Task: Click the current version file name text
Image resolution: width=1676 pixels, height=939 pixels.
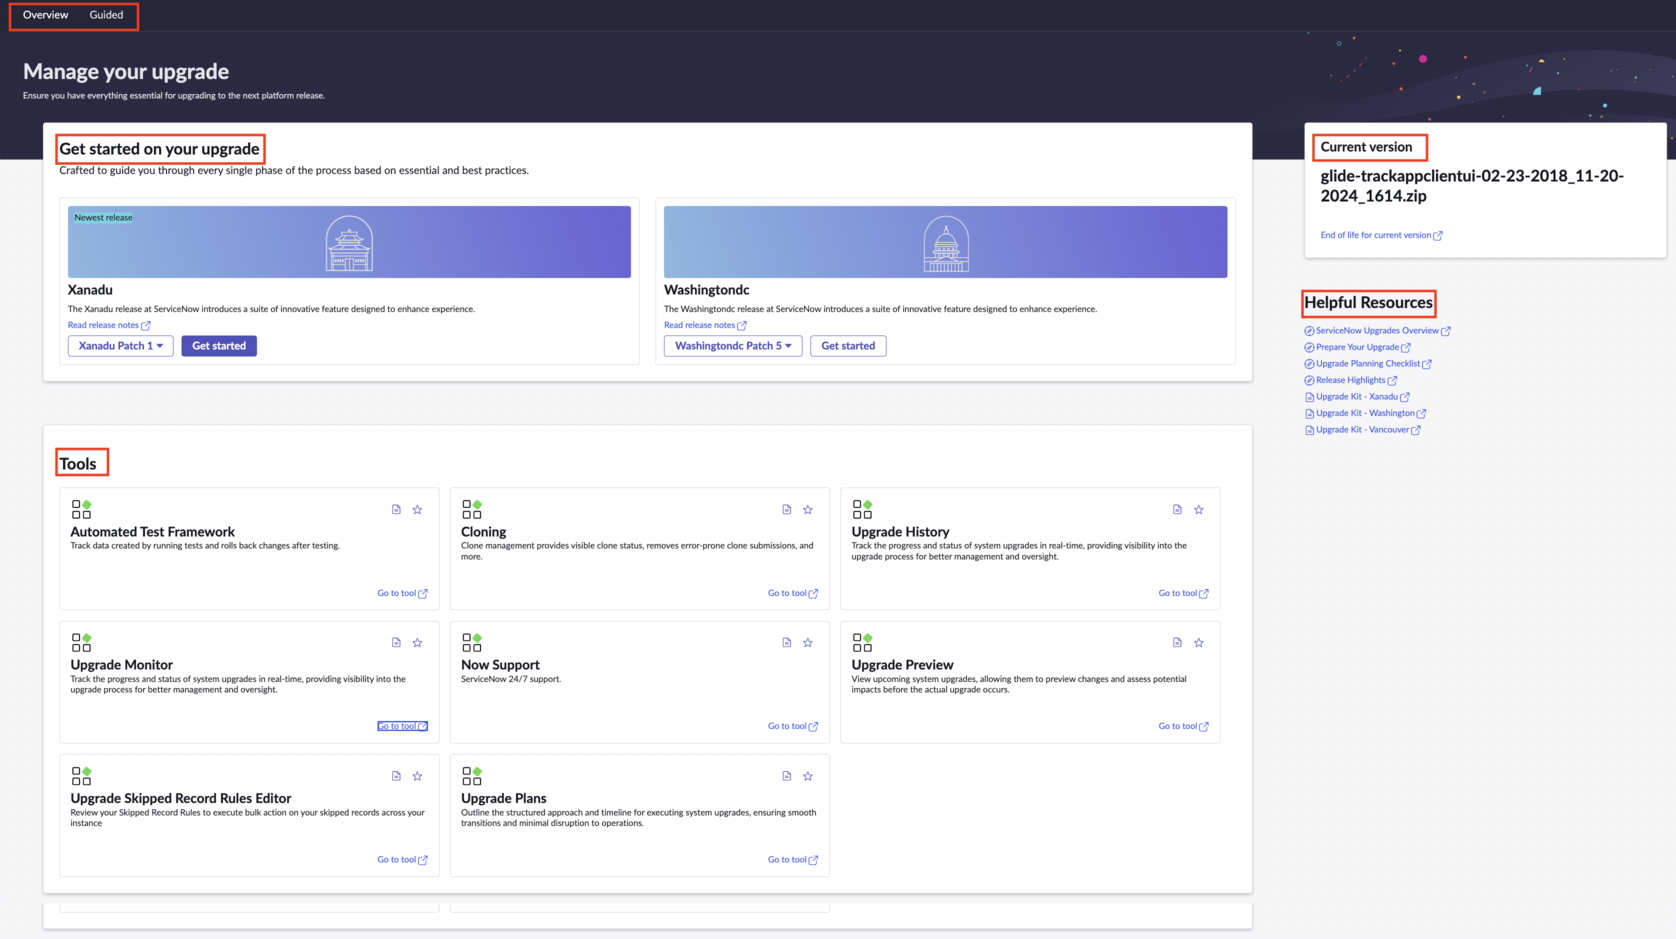Action: click(1472, 186)
